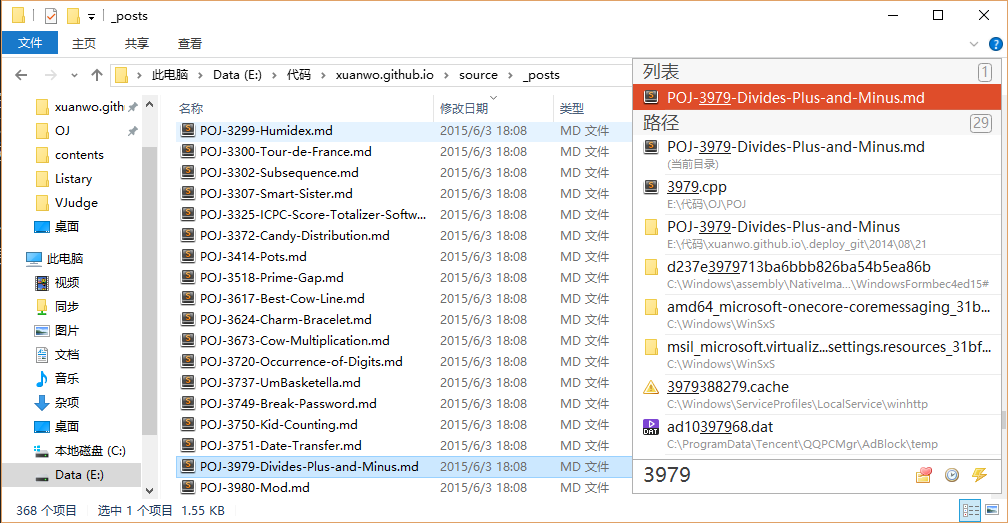Click the New Folder icon in title bar
The width and height of the screenshot is (1008, 523).
73,16
